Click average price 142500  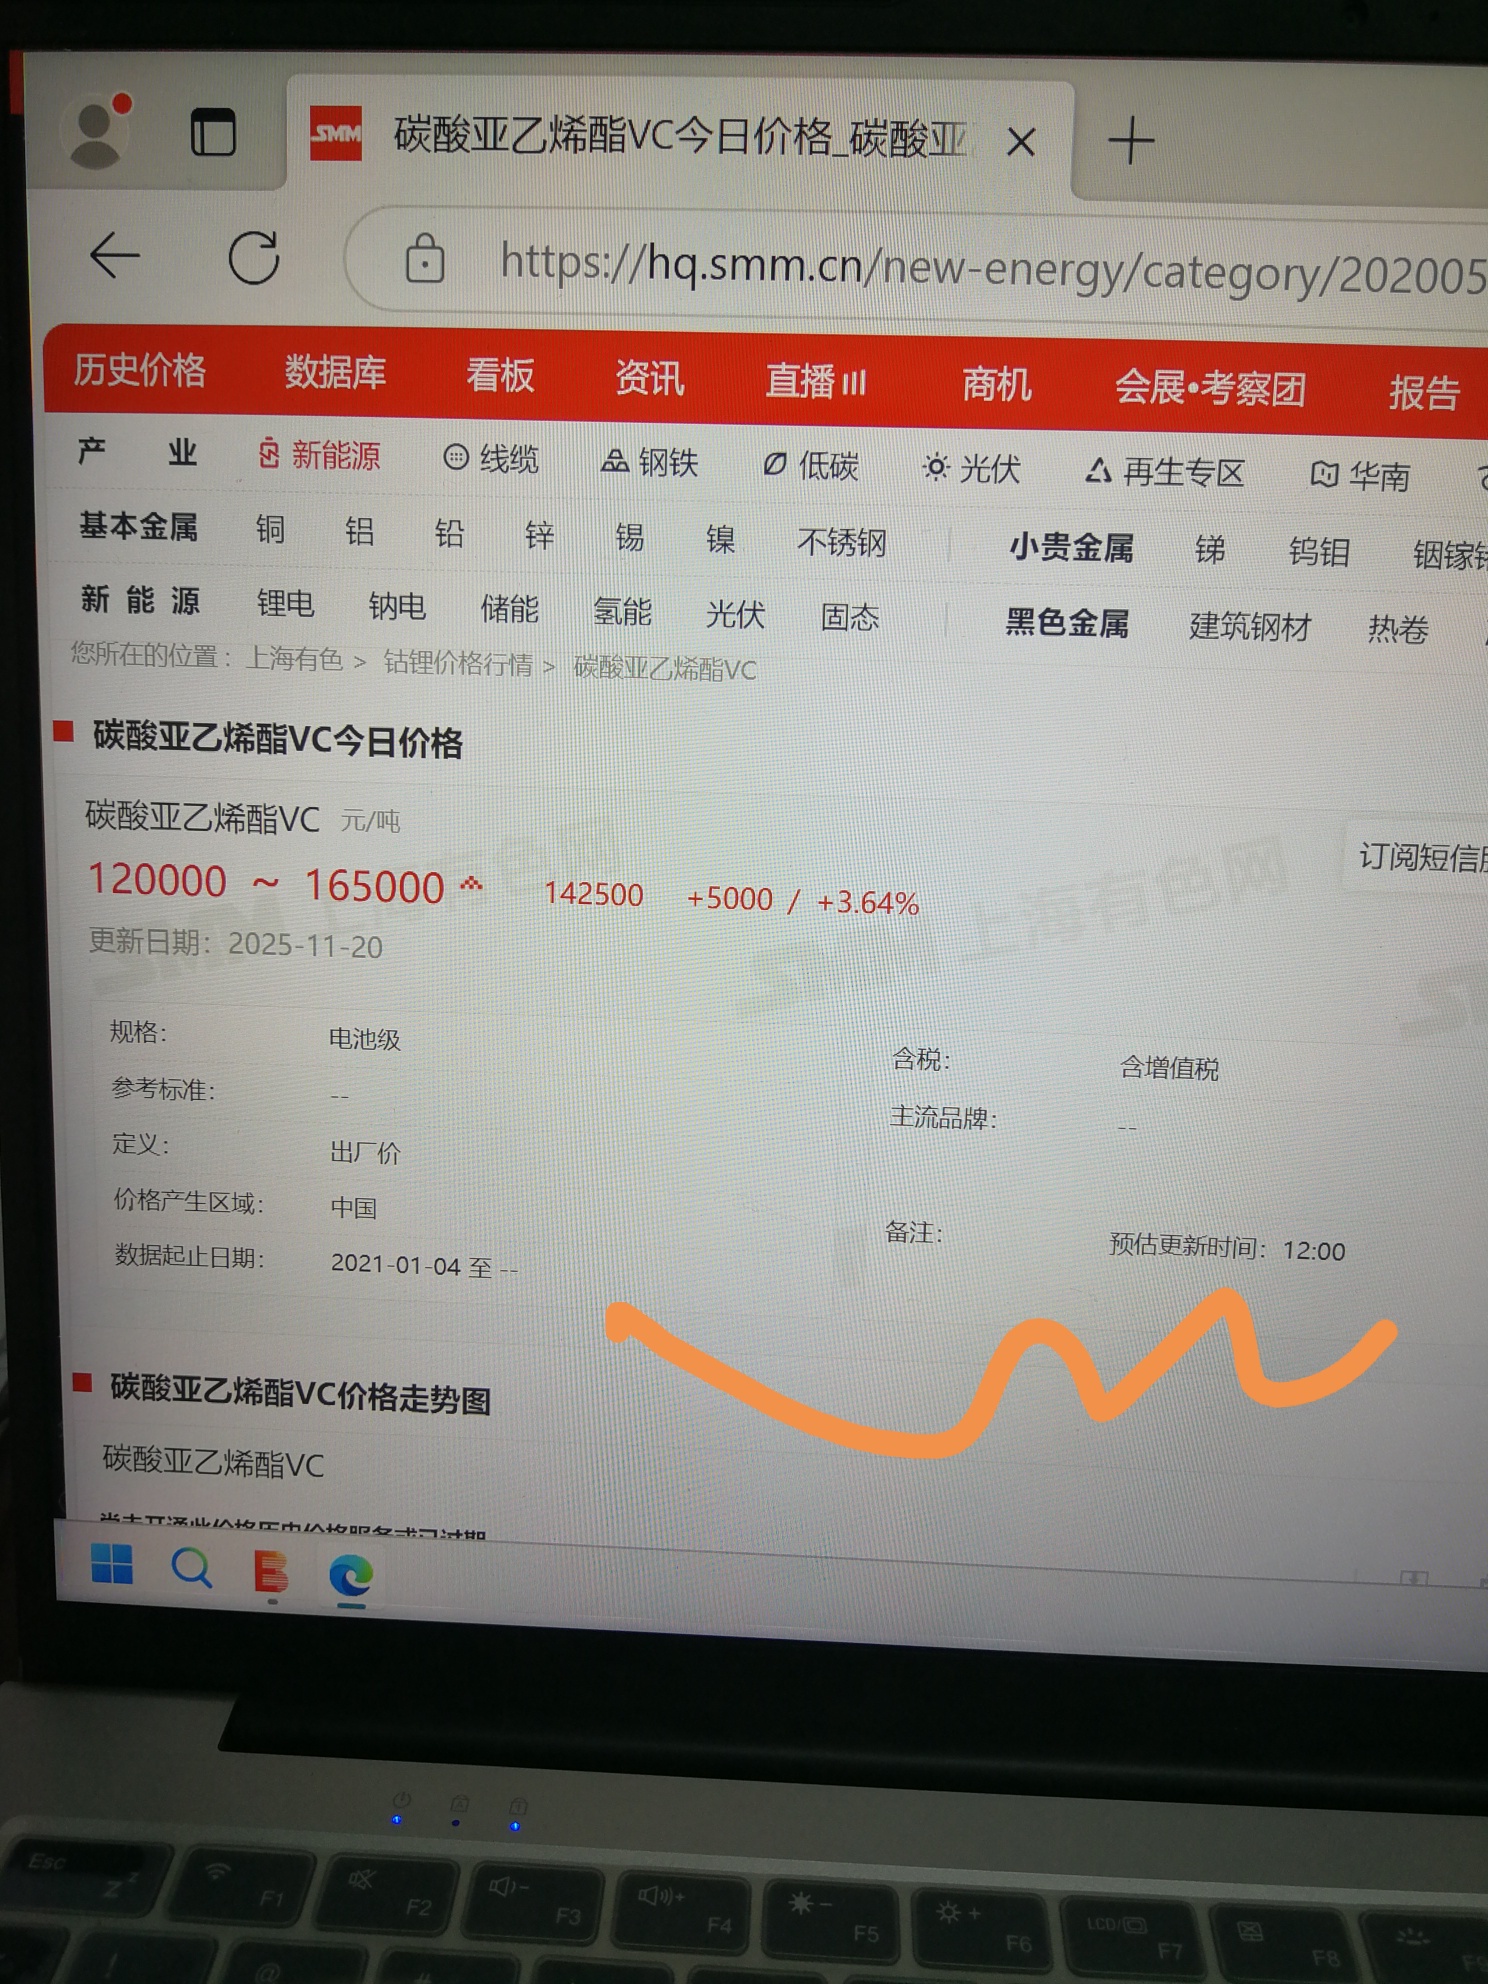coord(593,894)
